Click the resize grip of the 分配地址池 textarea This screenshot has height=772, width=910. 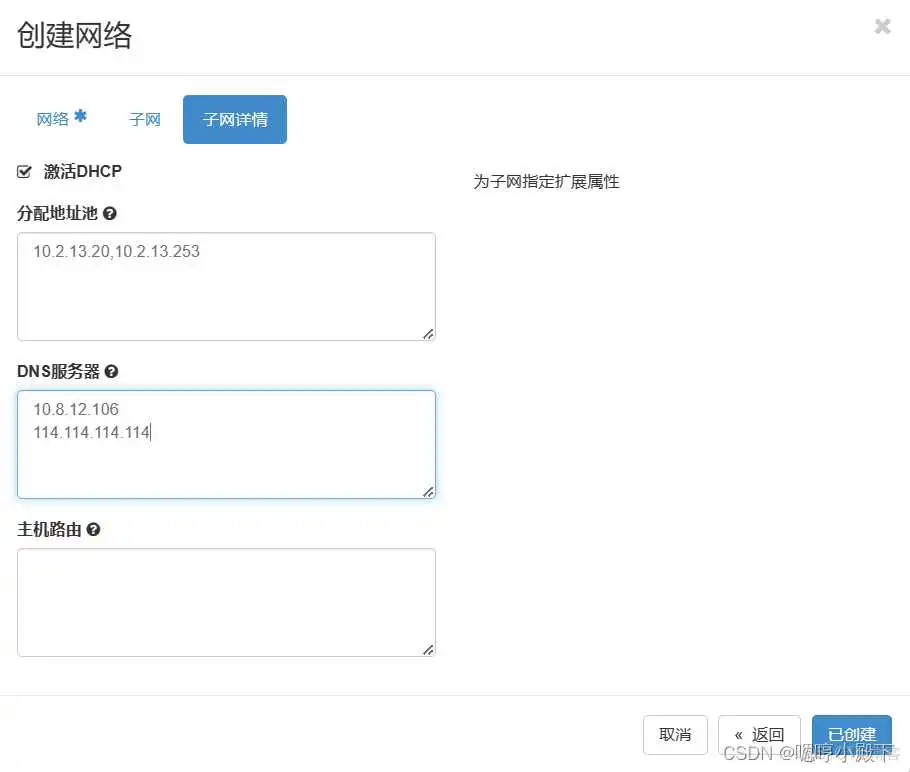point(429,334)
